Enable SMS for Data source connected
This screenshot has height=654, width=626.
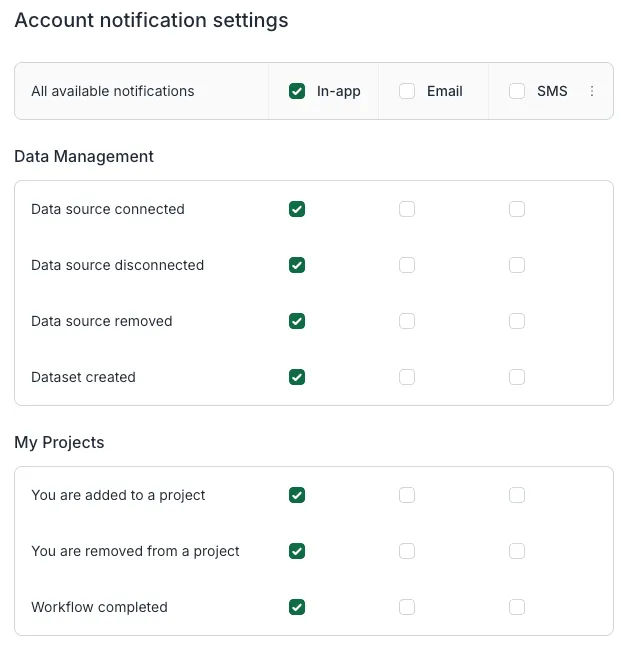pyautogui.click(x=517, y=209)
